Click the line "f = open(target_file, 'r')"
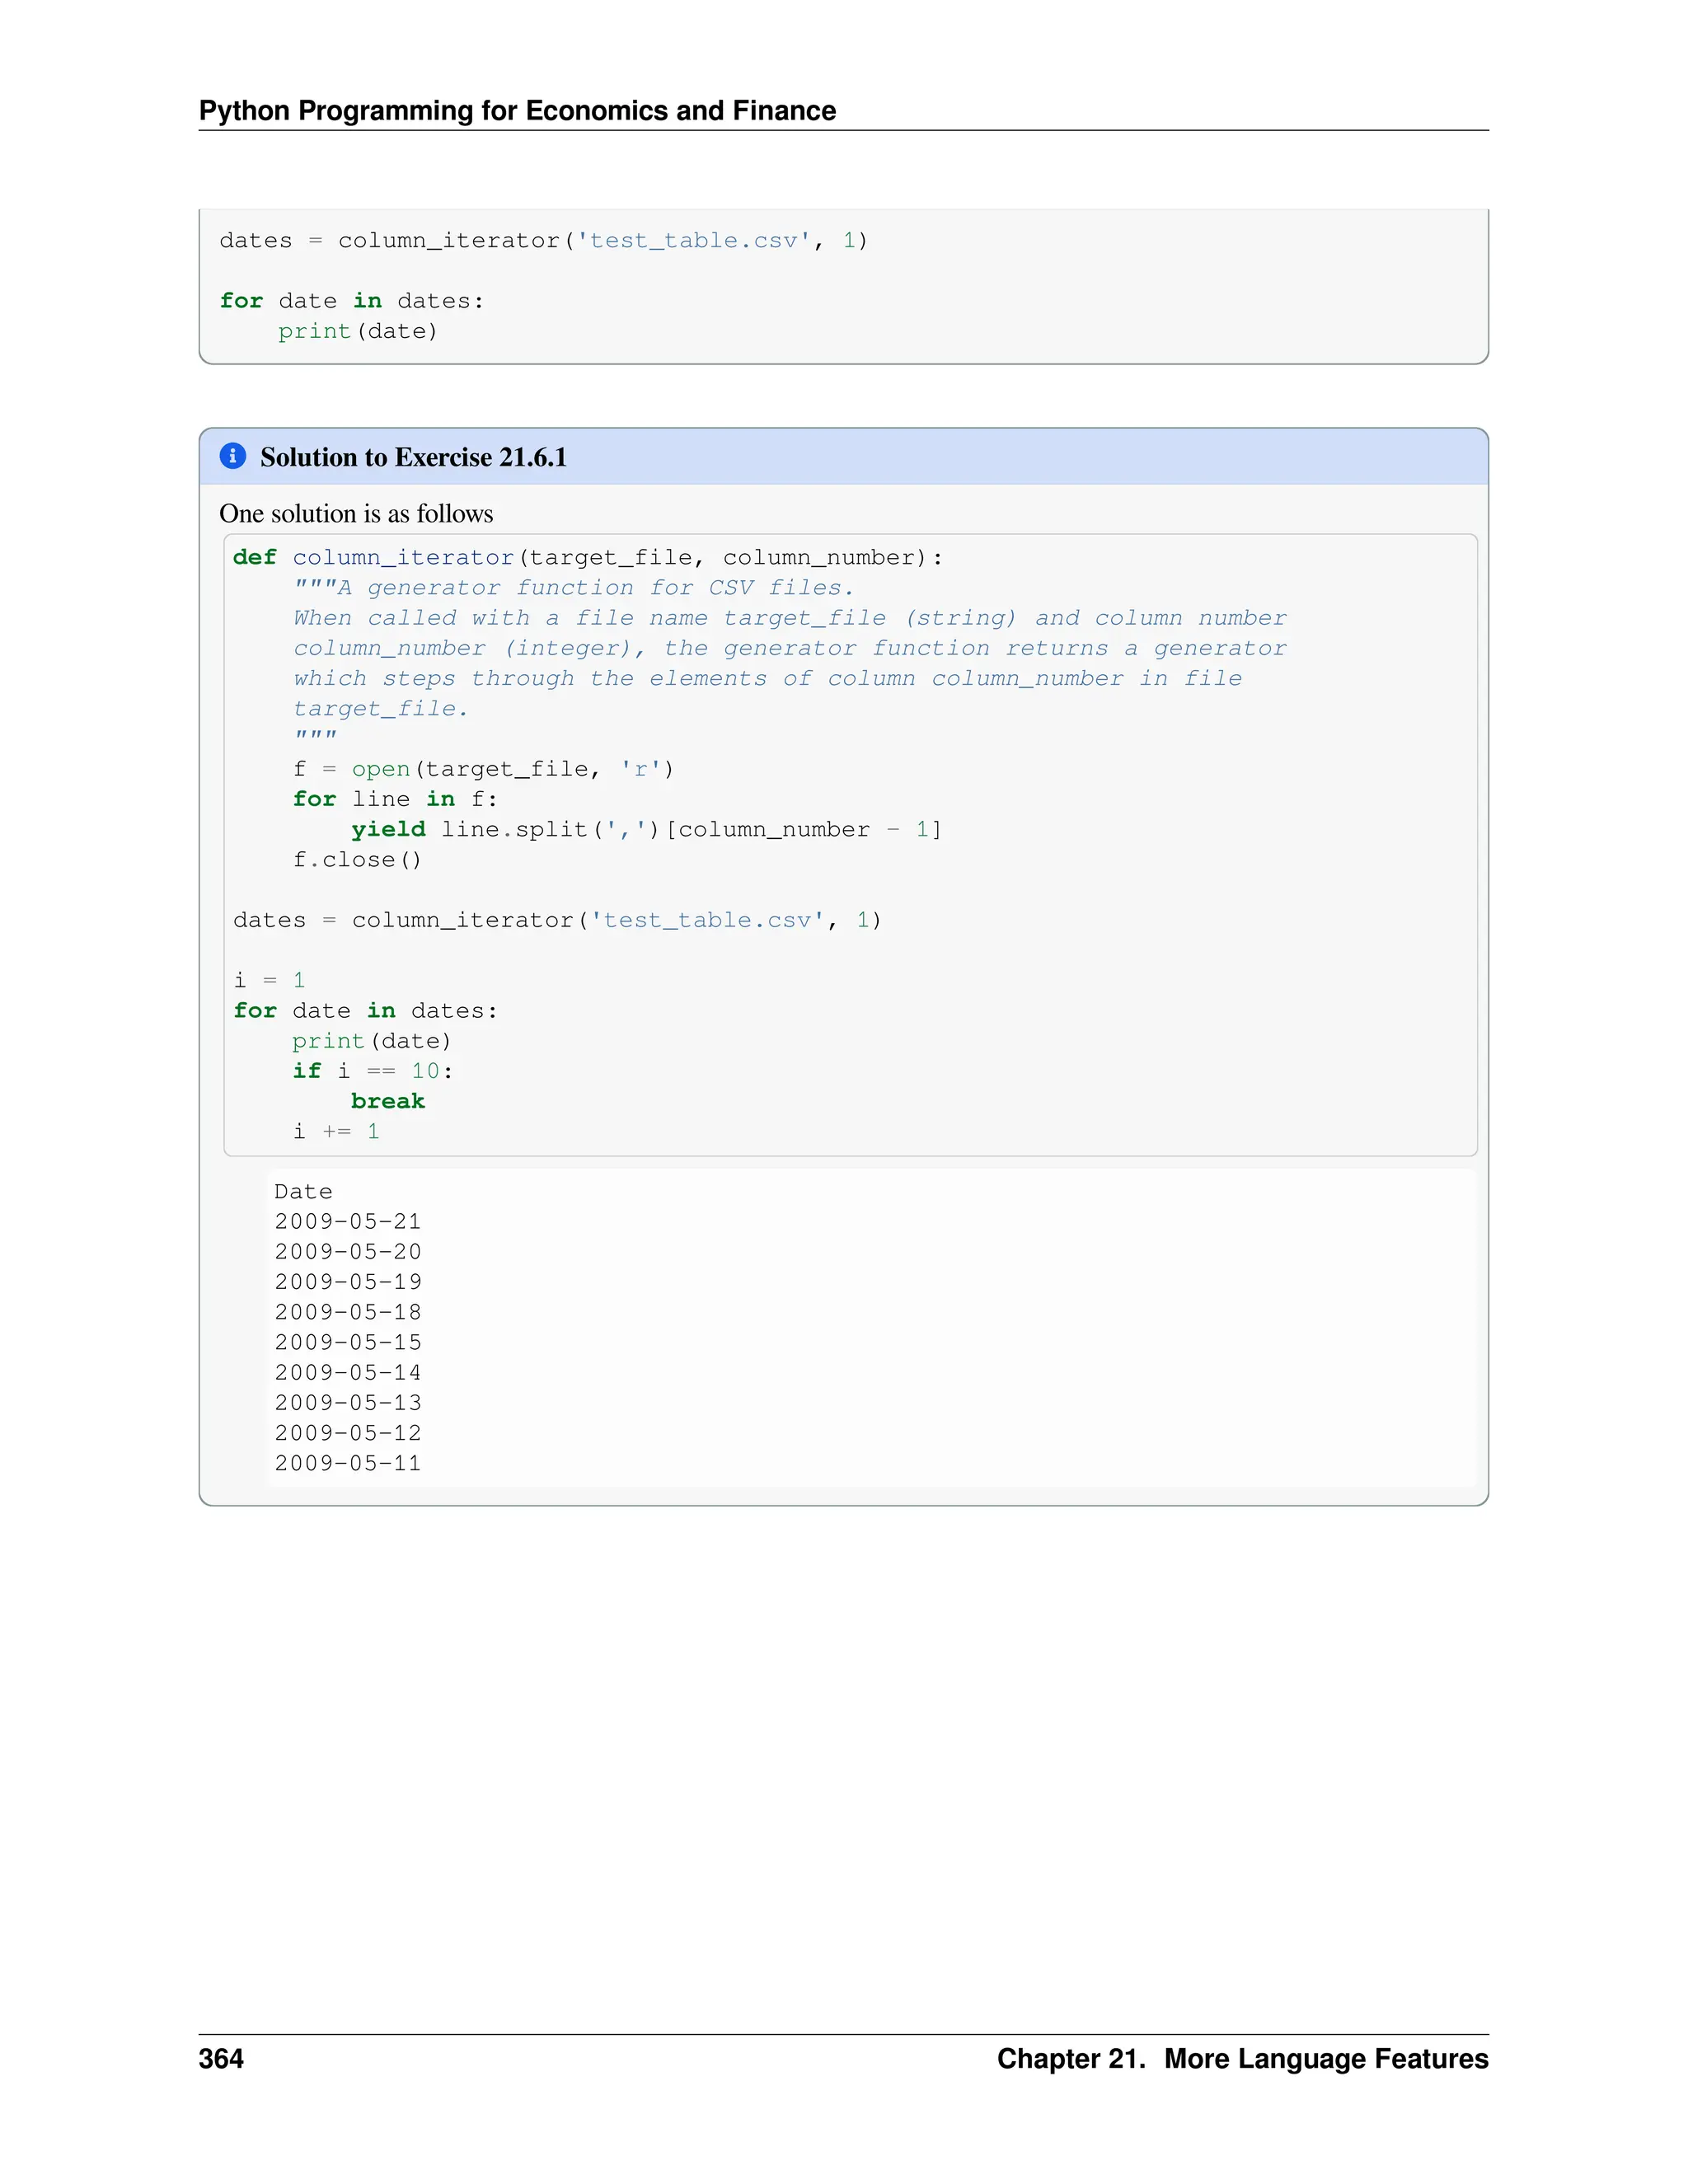The image size is (1688, 2184). point(484,769)
